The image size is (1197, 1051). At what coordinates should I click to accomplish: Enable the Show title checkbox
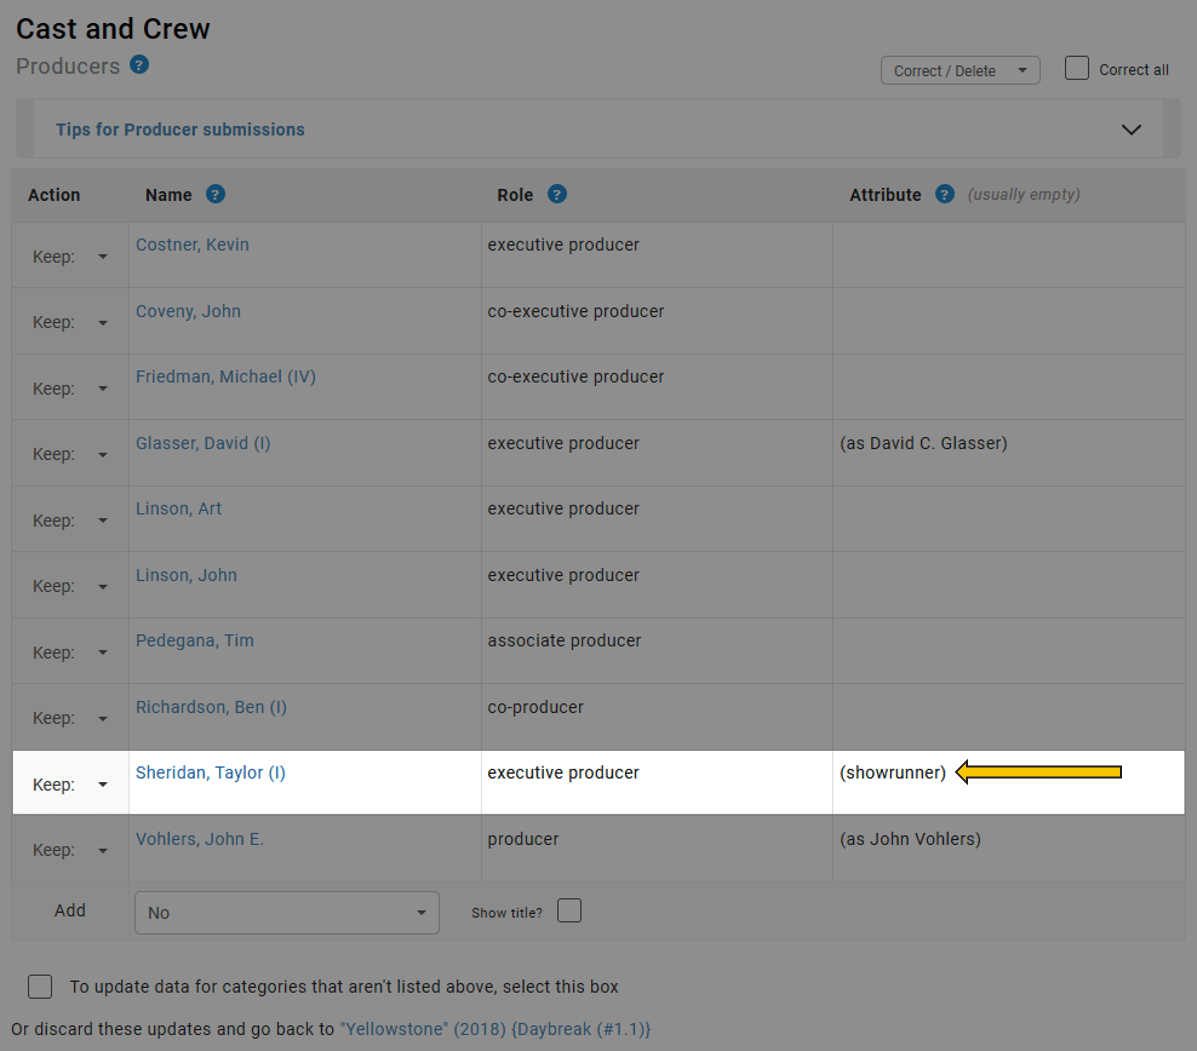(x=569, y=911)
